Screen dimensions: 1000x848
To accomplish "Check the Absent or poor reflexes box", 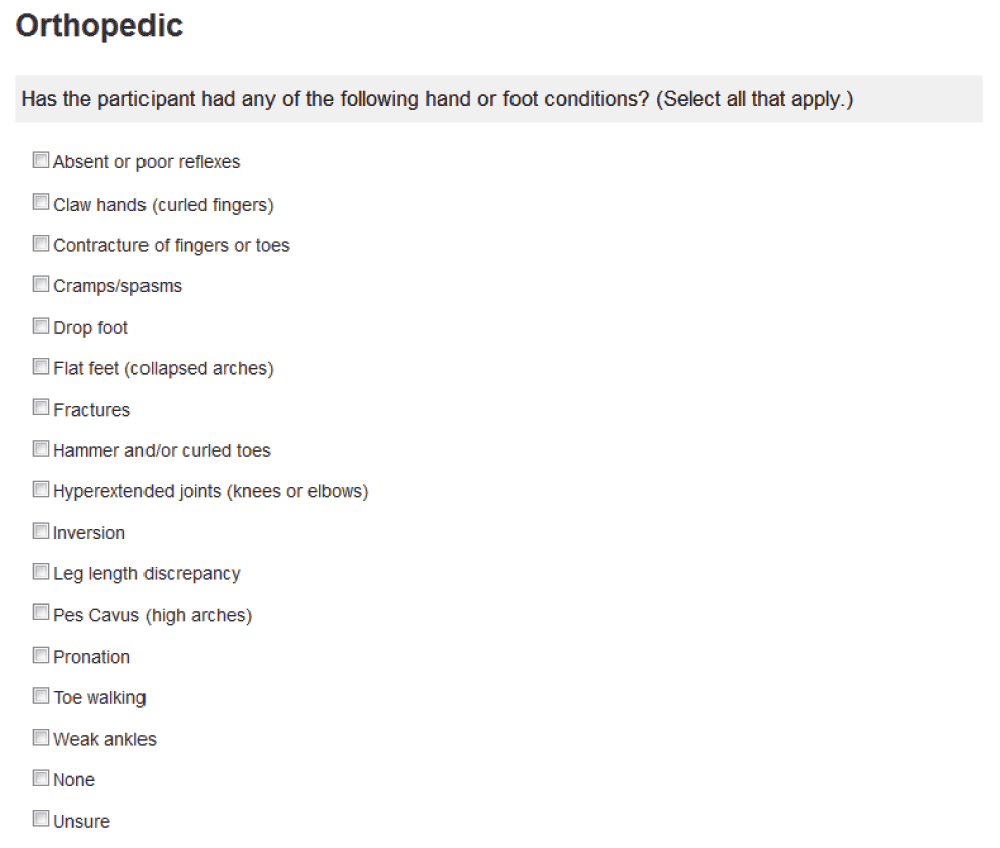I will tap(41, 159).
